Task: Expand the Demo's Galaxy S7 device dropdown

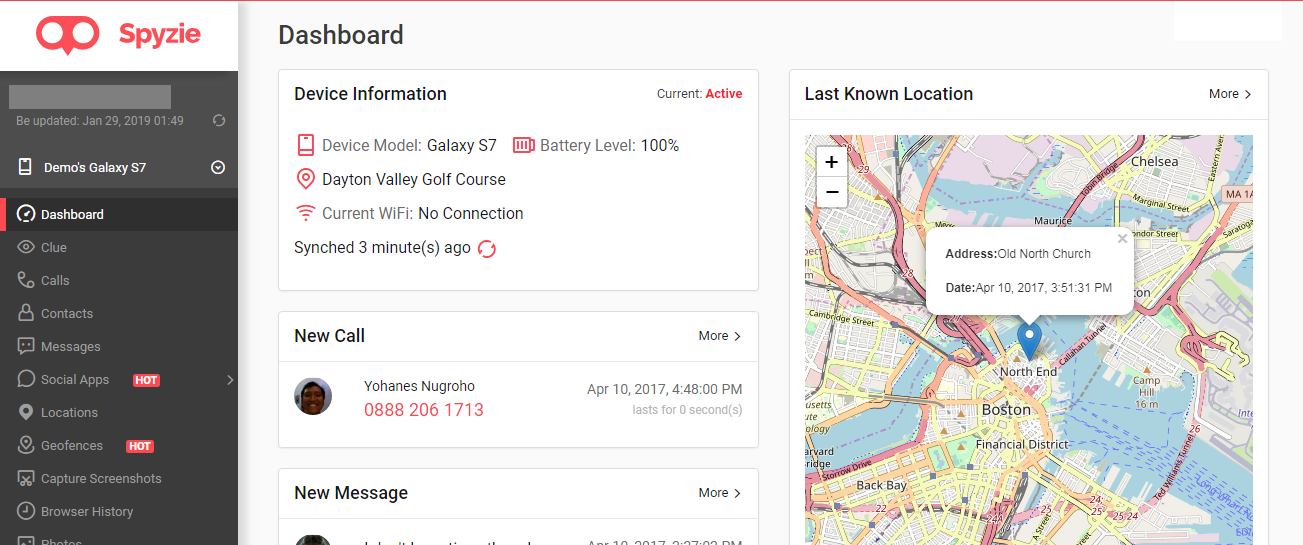Action: click(x=218, y=168)
